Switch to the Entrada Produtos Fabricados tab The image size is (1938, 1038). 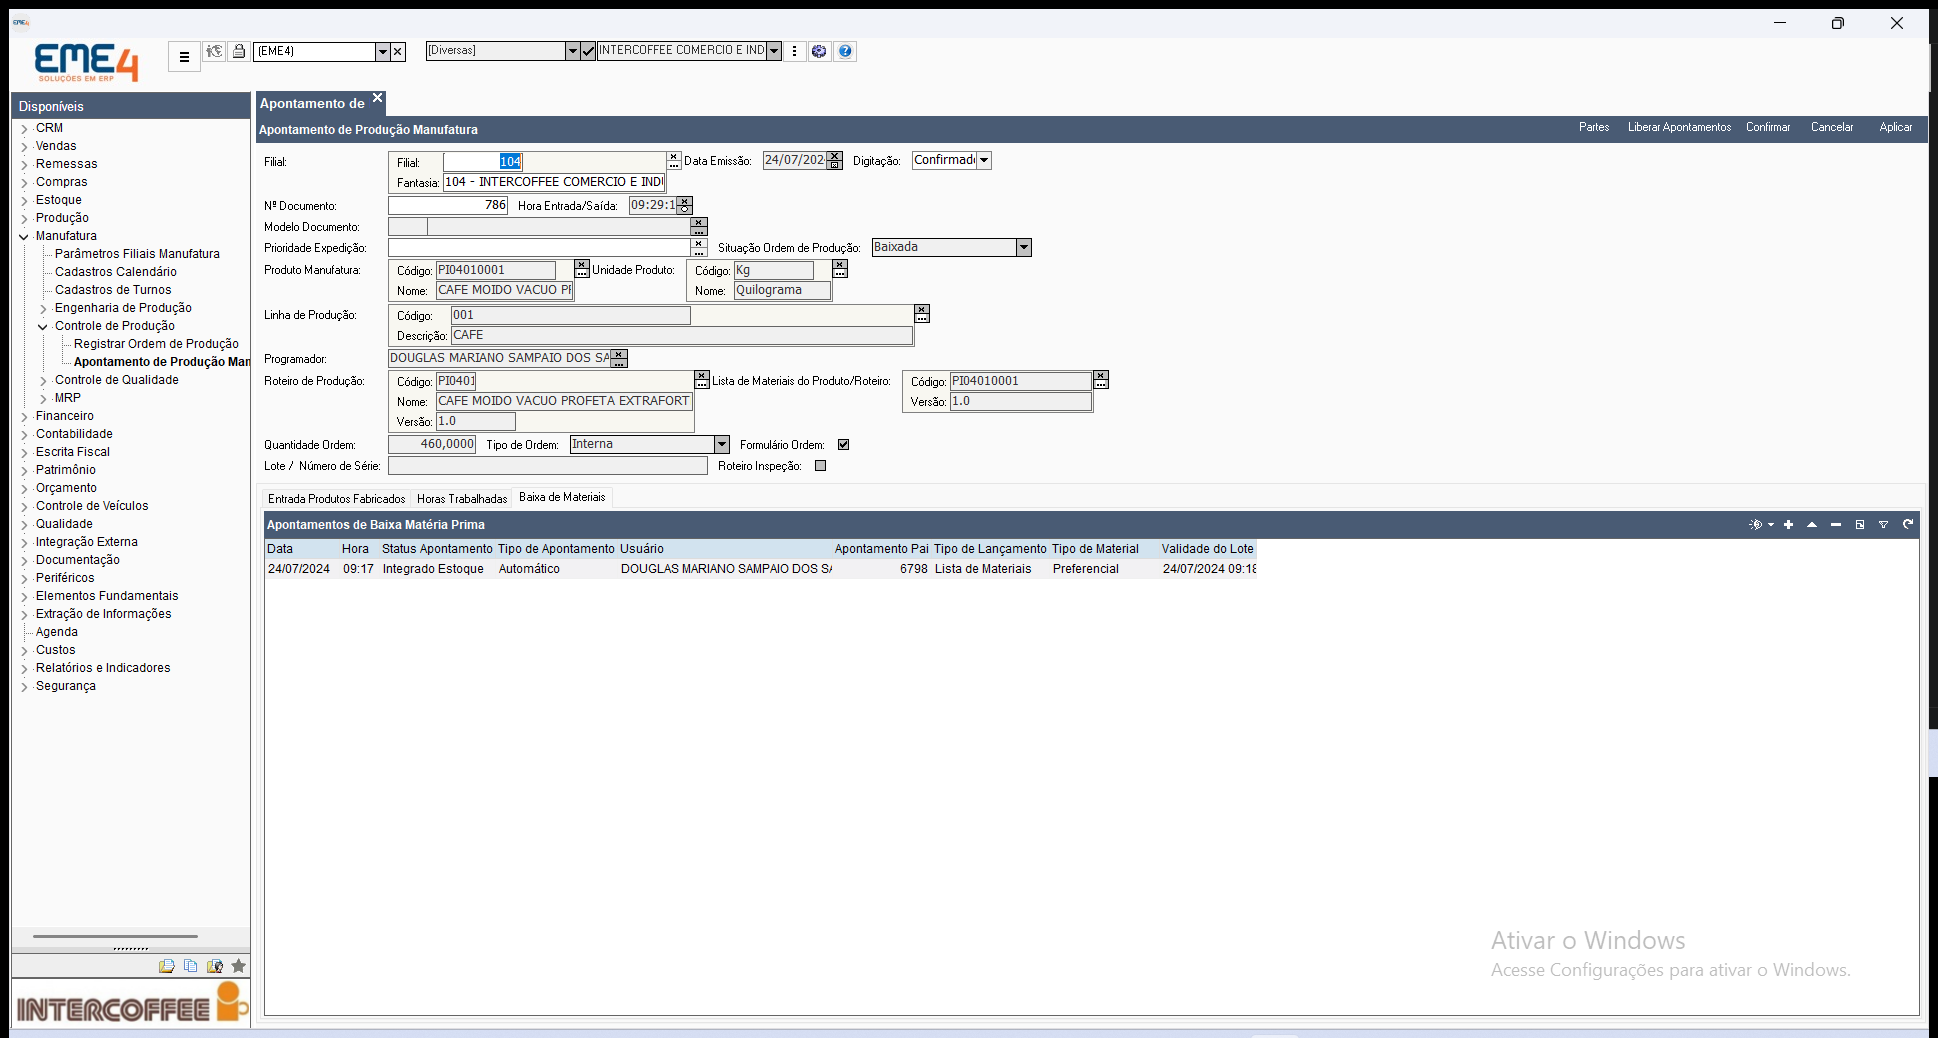click(337, 499)
